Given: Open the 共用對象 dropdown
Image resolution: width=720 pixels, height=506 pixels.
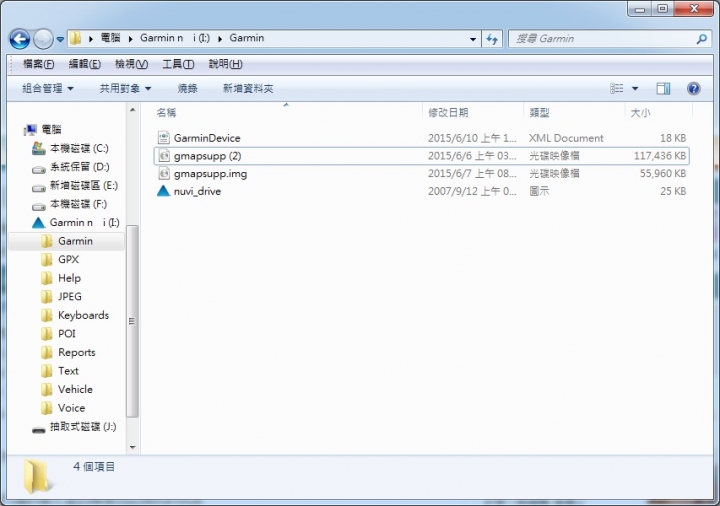Looking at the screenshot, I should (125, 89).
